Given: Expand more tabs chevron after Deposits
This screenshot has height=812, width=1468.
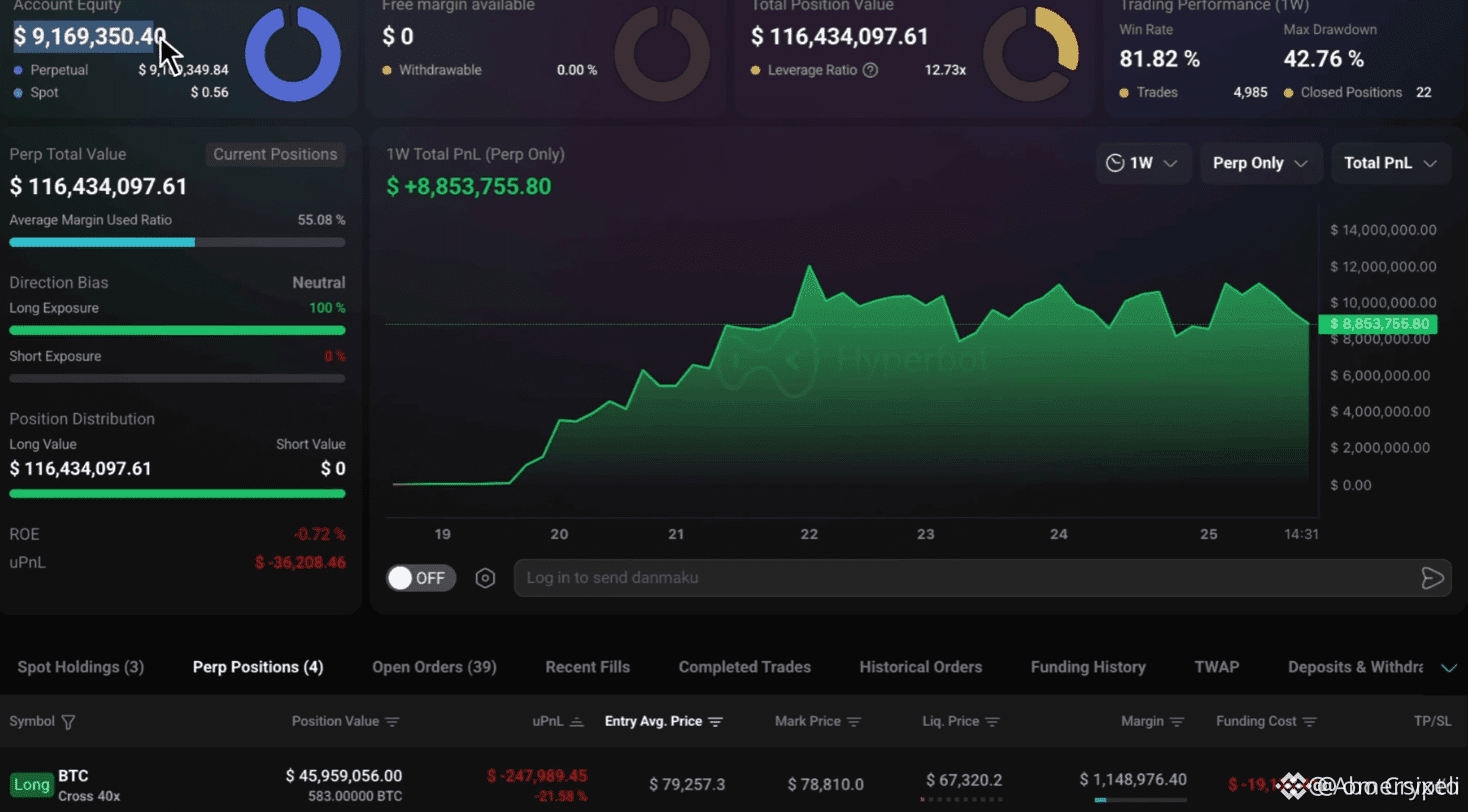Looking at the screenshot, I should pos(1449,668).
